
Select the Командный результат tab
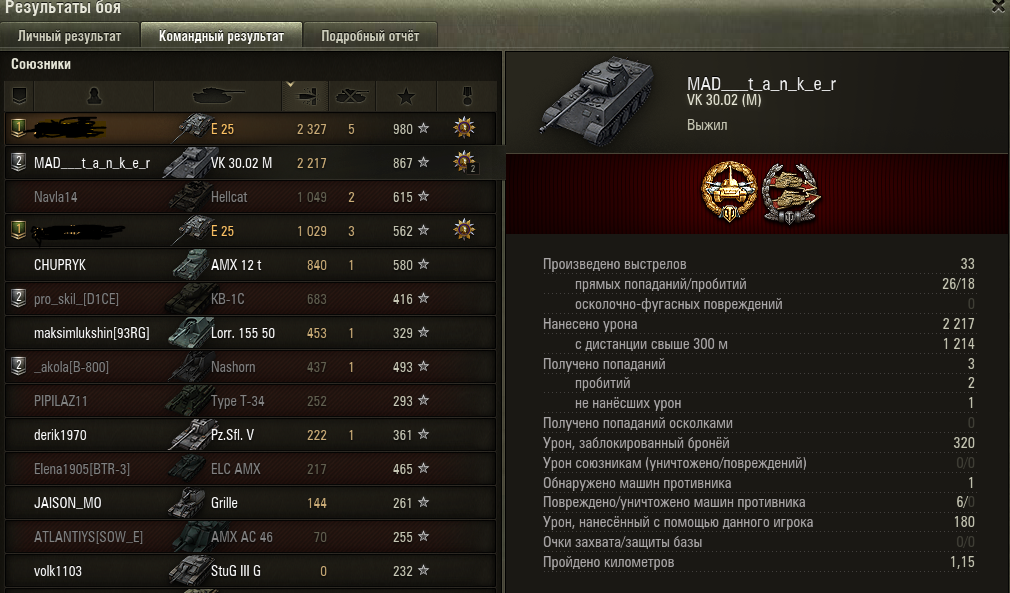222,36
